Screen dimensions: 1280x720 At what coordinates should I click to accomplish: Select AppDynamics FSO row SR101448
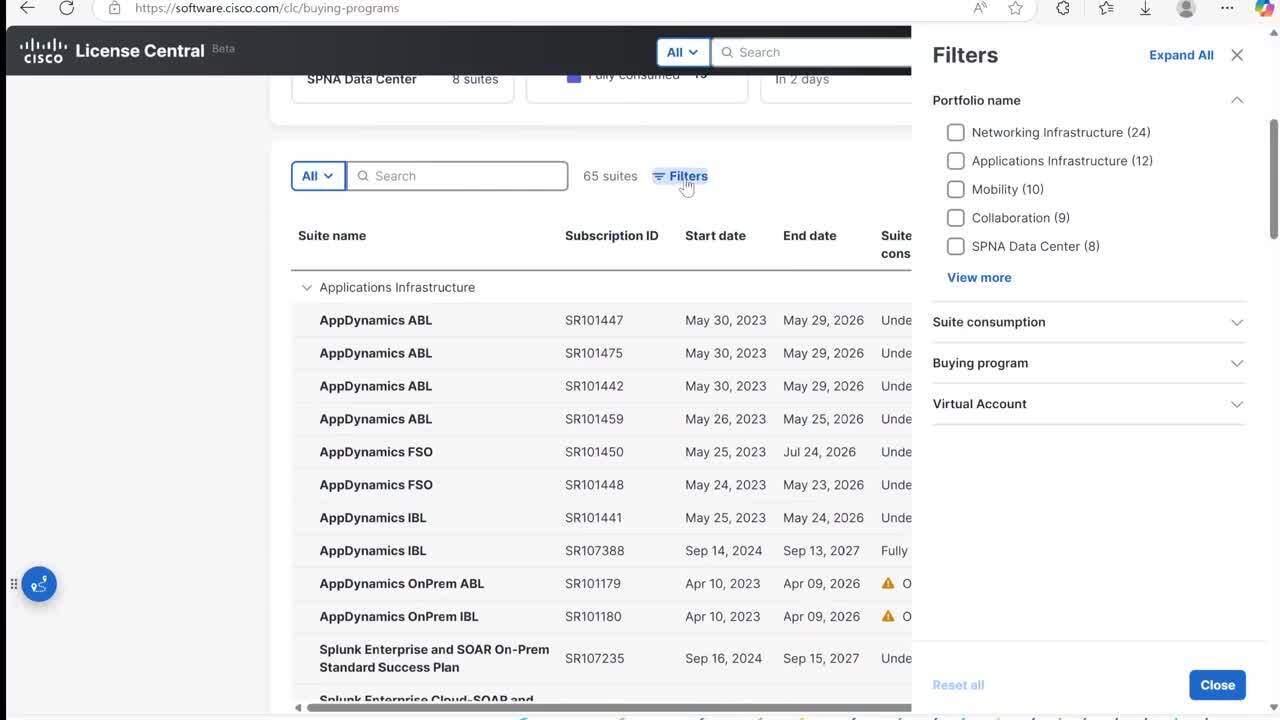(x=601, y=485)
